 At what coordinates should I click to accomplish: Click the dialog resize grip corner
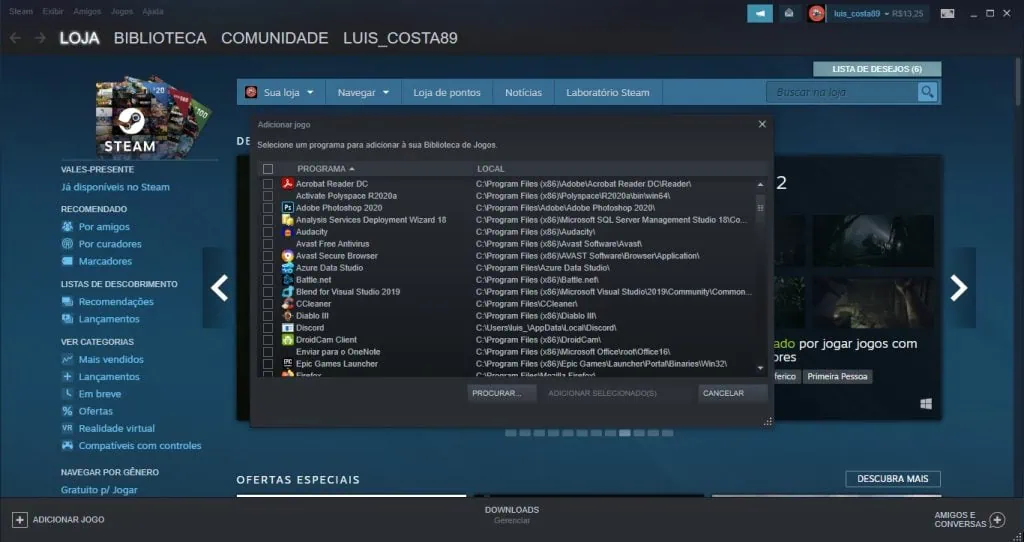click(768, 422)
